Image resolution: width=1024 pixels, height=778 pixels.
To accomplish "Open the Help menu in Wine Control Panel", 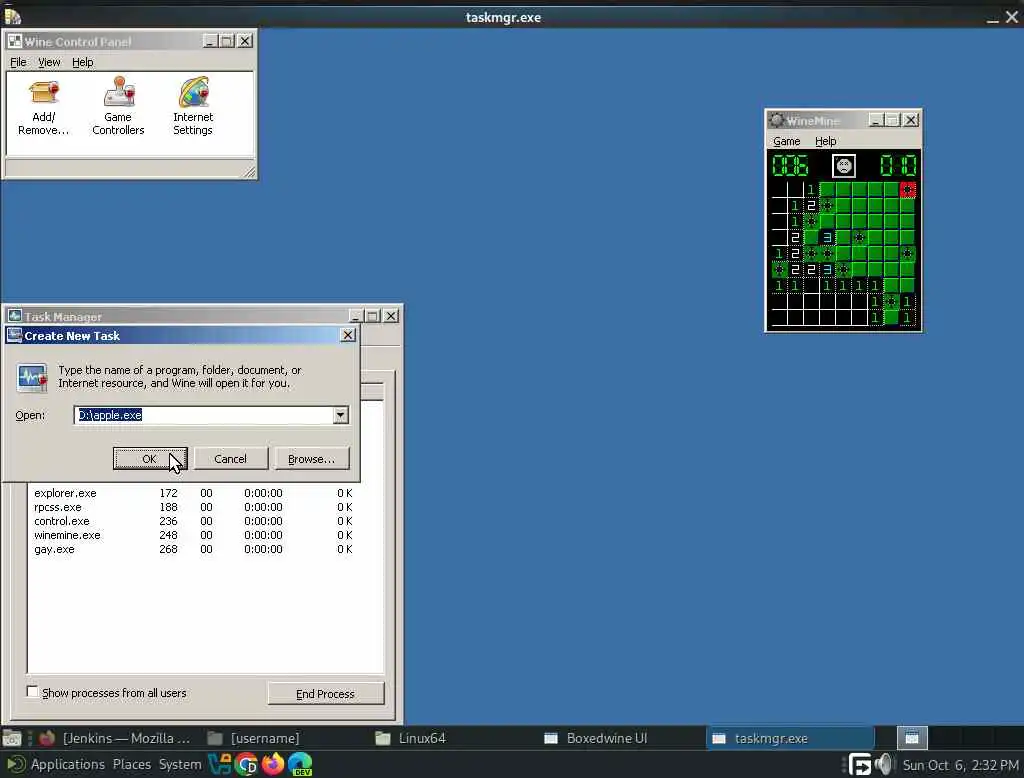I will click(x=82, y=62).
